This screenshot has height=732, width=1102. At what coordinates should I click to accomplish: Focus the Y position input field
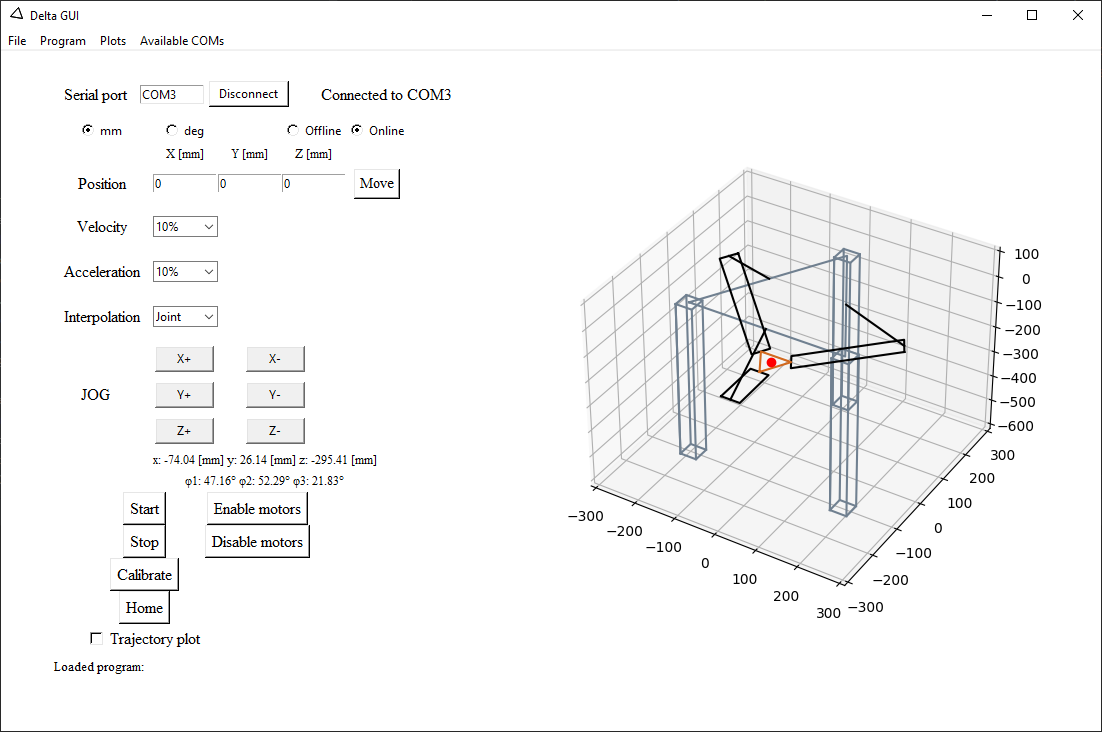click(249, 183)
